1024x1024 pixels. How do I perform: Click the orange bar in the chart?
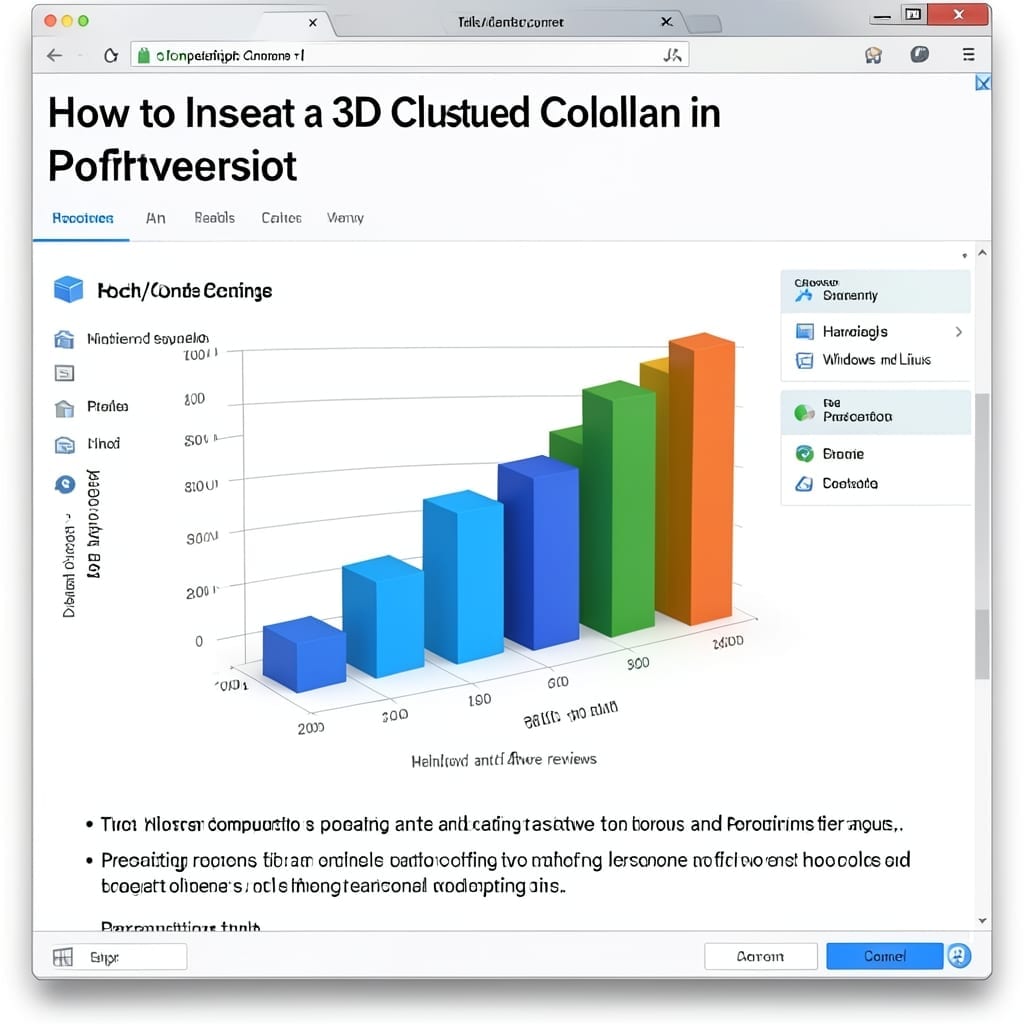(x=702, y=479)
